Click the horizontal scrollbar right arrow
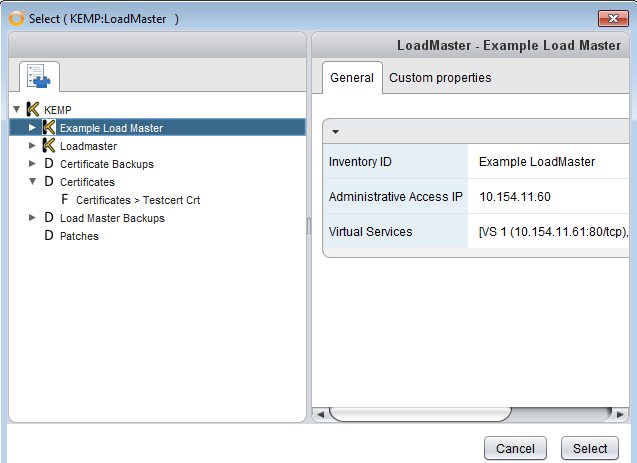This screenshot has width=637, height=463. coord(620,415)
